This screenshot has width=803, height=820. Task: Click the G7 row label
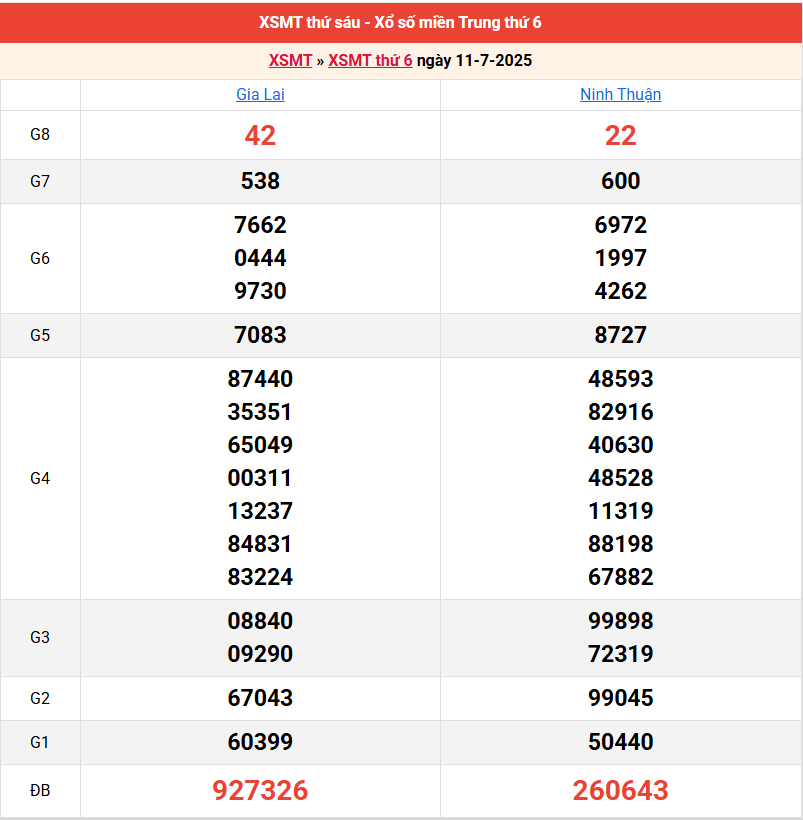click(40, 181)
